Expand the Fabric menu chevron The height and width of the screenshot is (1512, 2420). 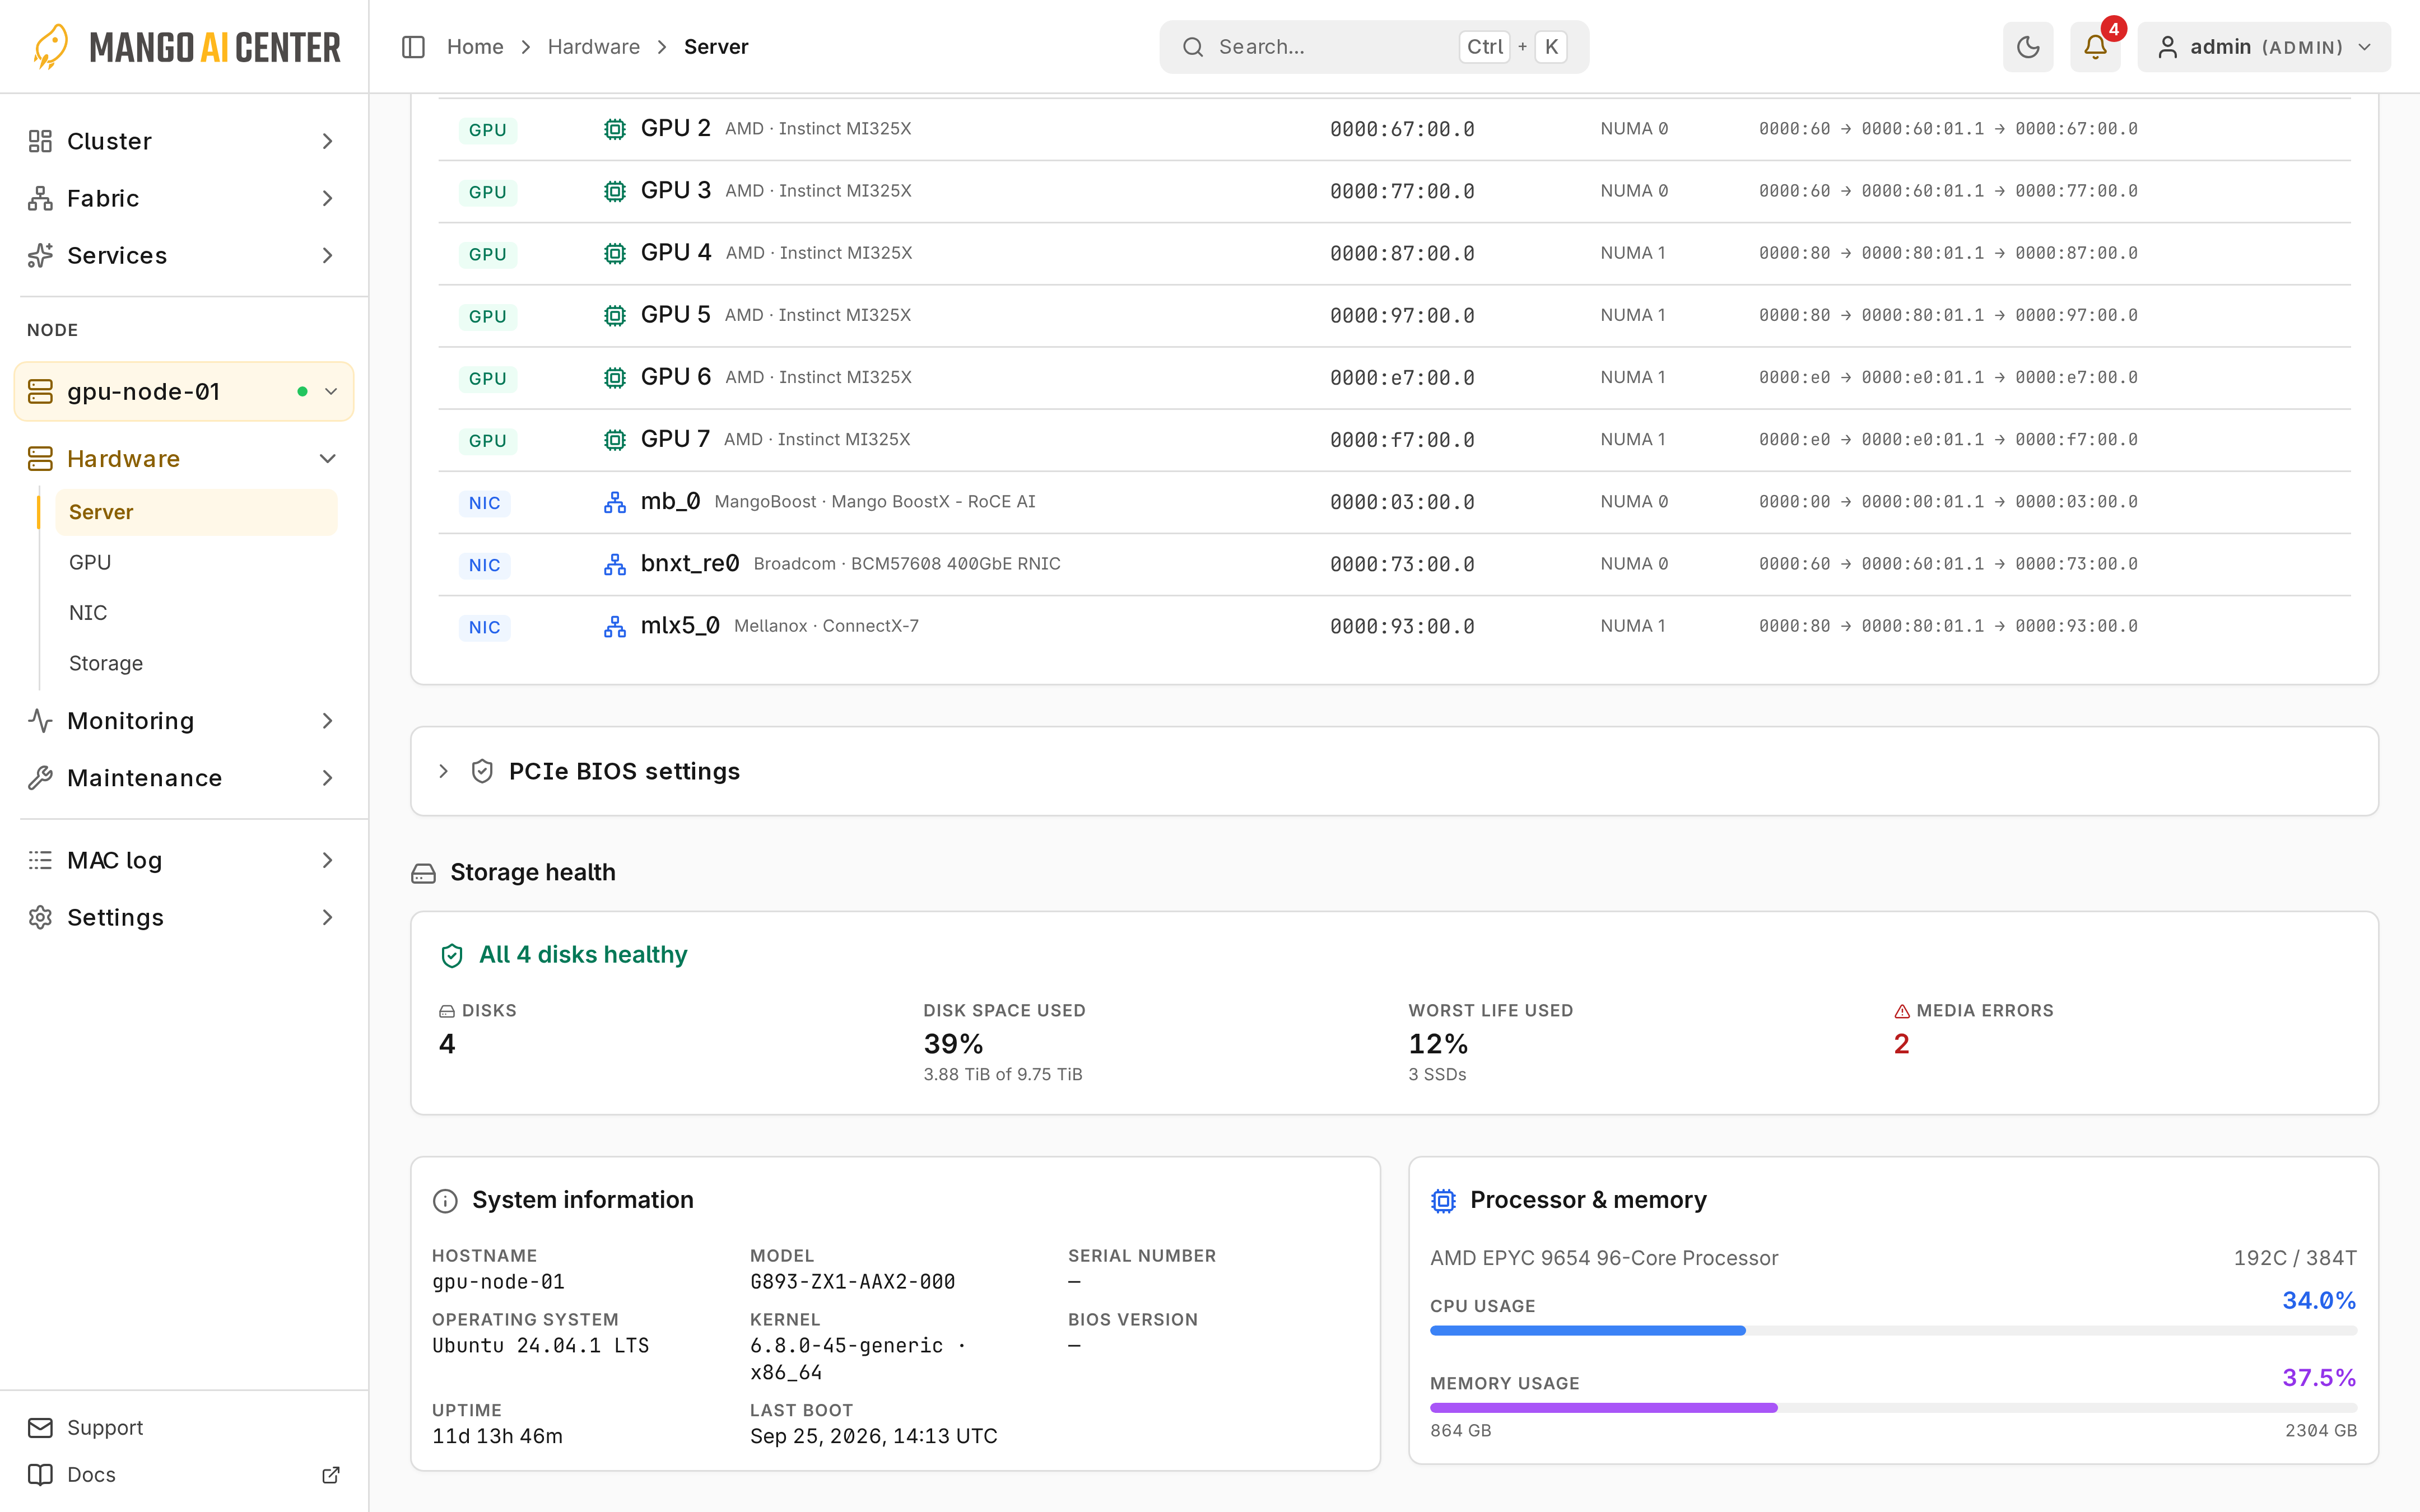tap(327, 198)
